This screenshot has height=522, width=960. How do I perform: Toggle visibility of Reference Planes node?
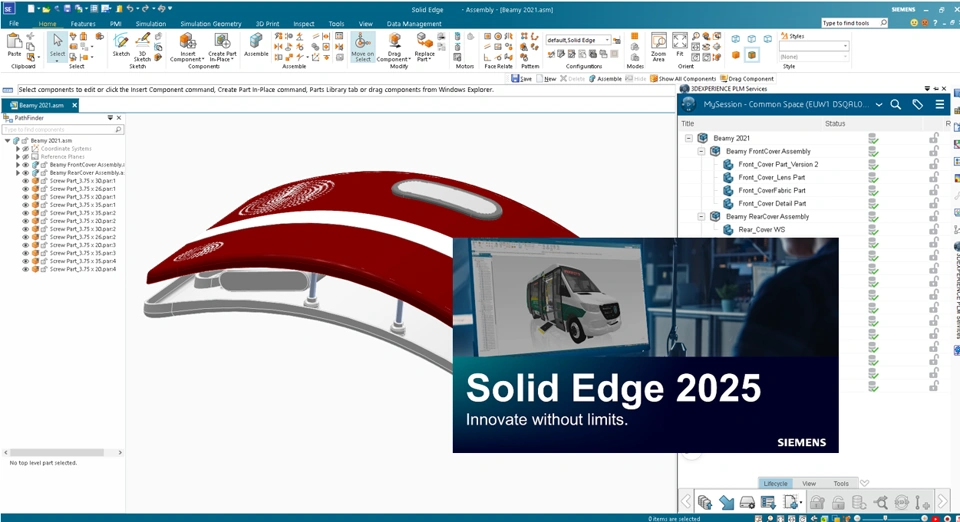(25, 157)
